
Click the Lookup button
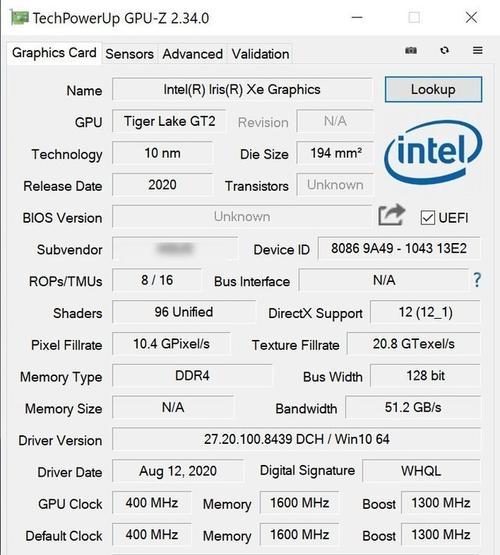click(x=433, y=90)
